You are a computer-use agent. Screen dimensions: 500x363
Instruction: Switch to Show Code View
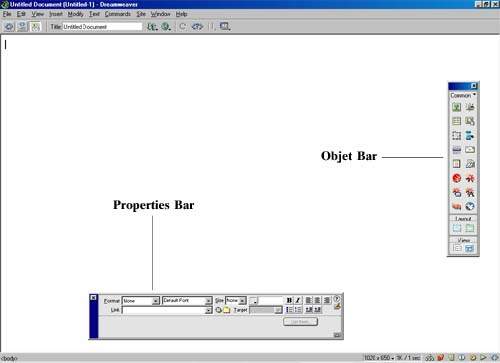(9, 27)
